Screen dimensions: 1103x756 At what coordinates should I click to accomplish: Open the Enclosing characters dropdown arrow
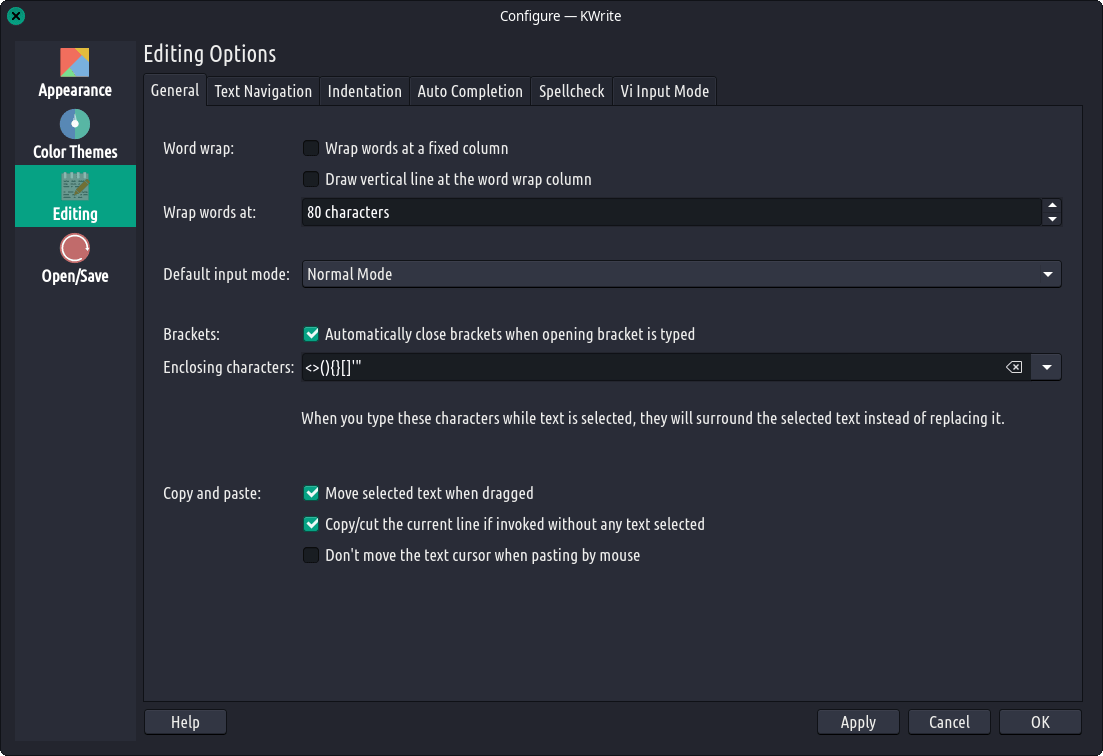(x=1047, y=367)
